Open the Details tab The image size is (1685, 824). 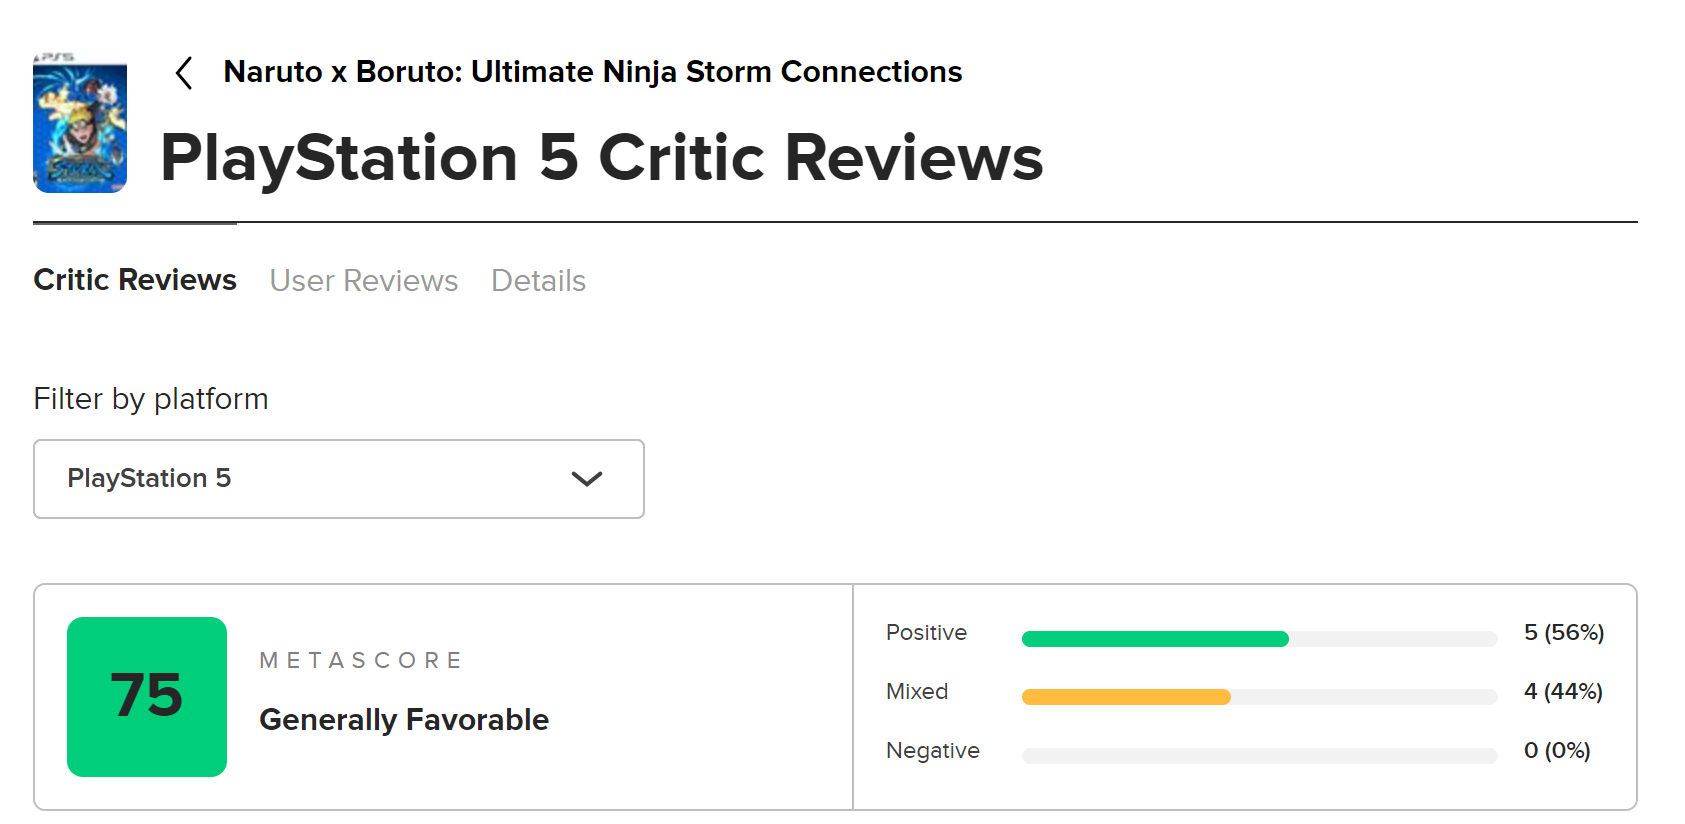(538, 281)
